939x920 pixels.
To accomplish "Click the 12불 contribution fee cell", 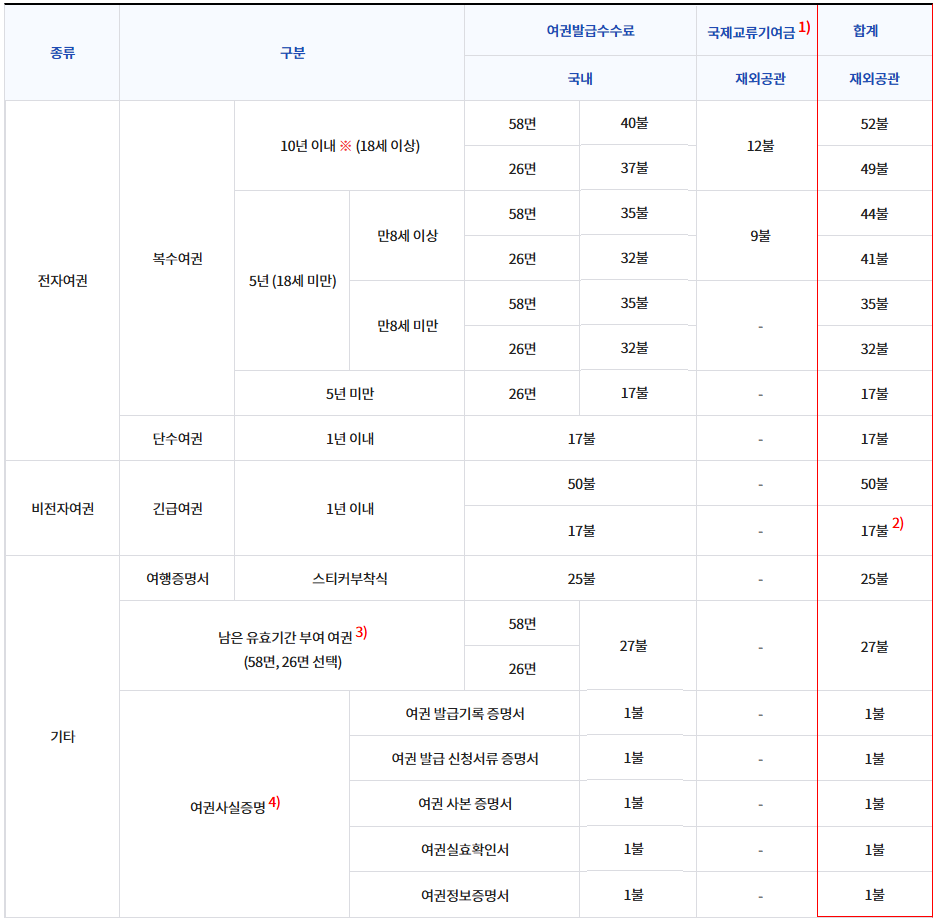I will click(759, 146).
